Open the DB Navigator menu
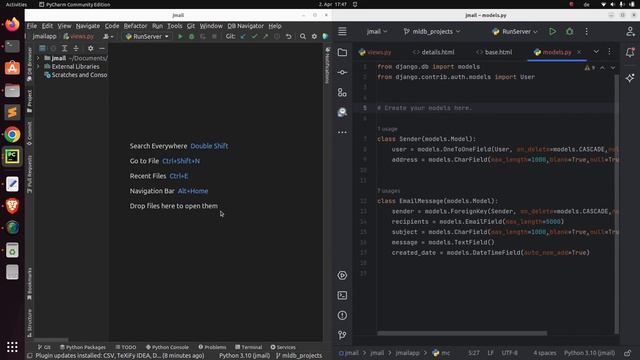Image resolution: width=640 pixels, height=360 pixels. click(x=245, y=26)
